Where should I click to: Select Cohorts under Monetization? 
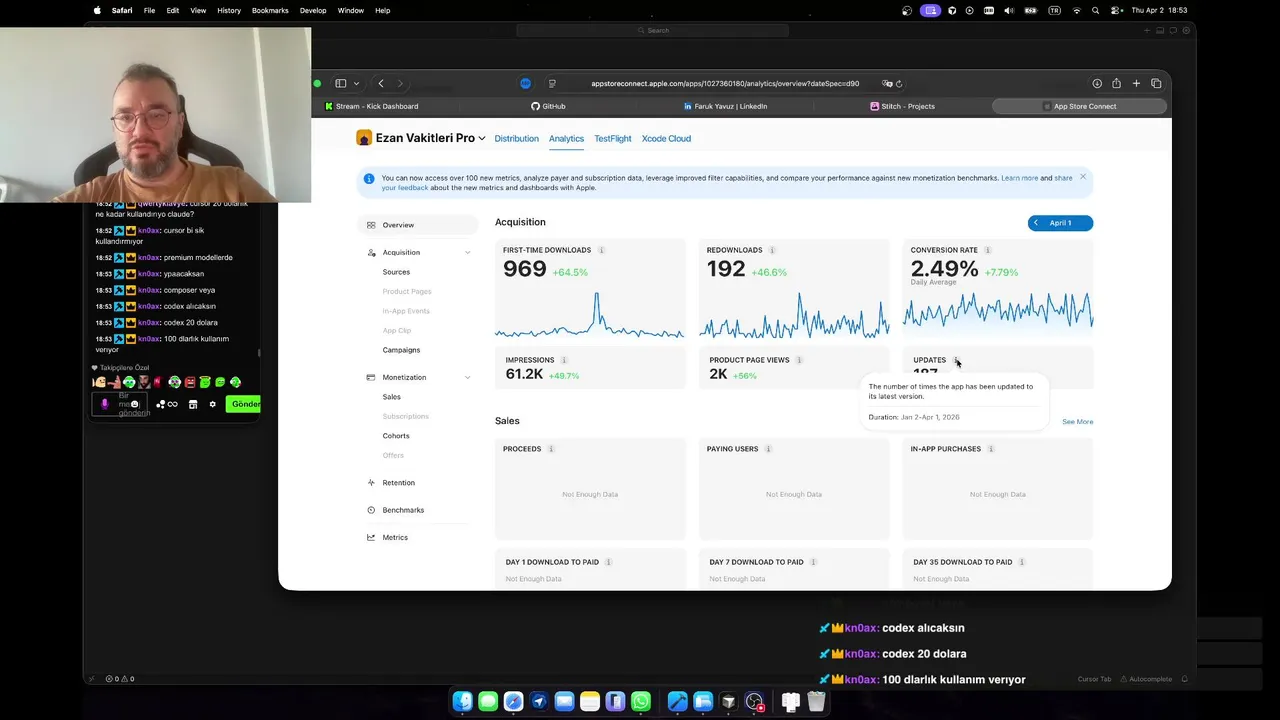click(x=396, y=436)
